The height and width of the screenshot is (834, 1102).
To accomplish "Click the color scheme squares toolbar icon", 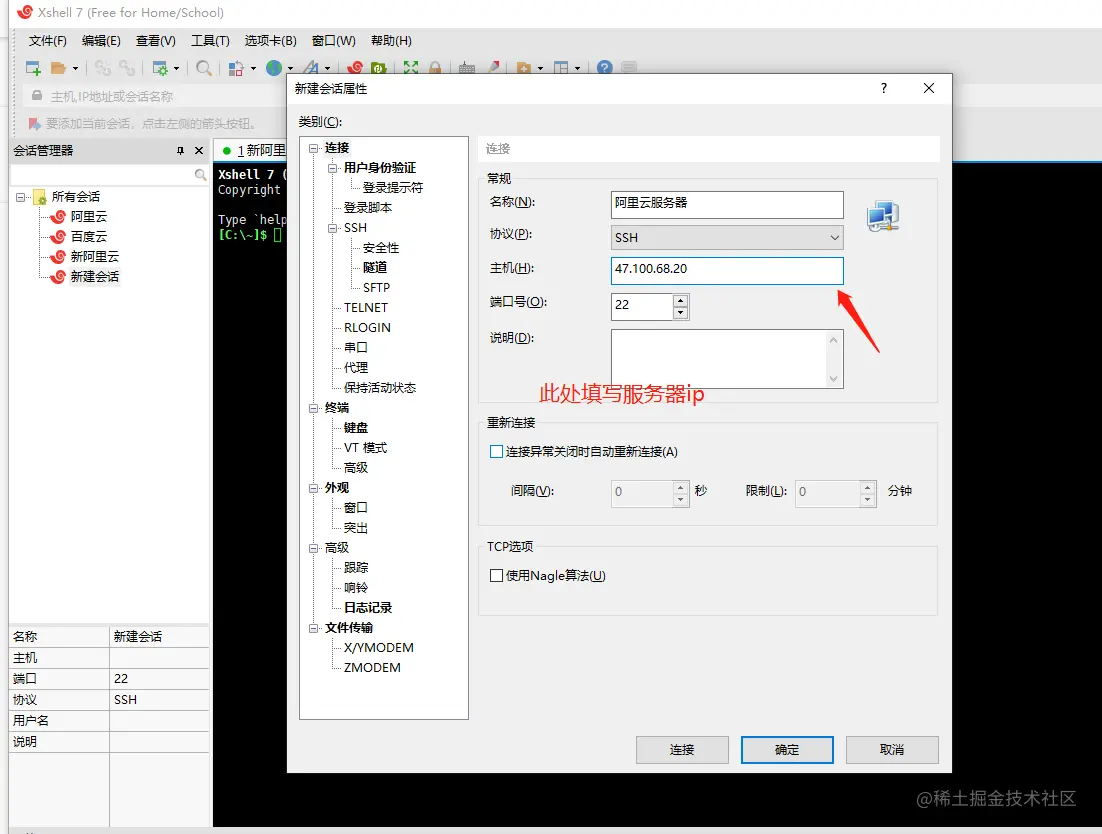I will [x=235, y=68].
